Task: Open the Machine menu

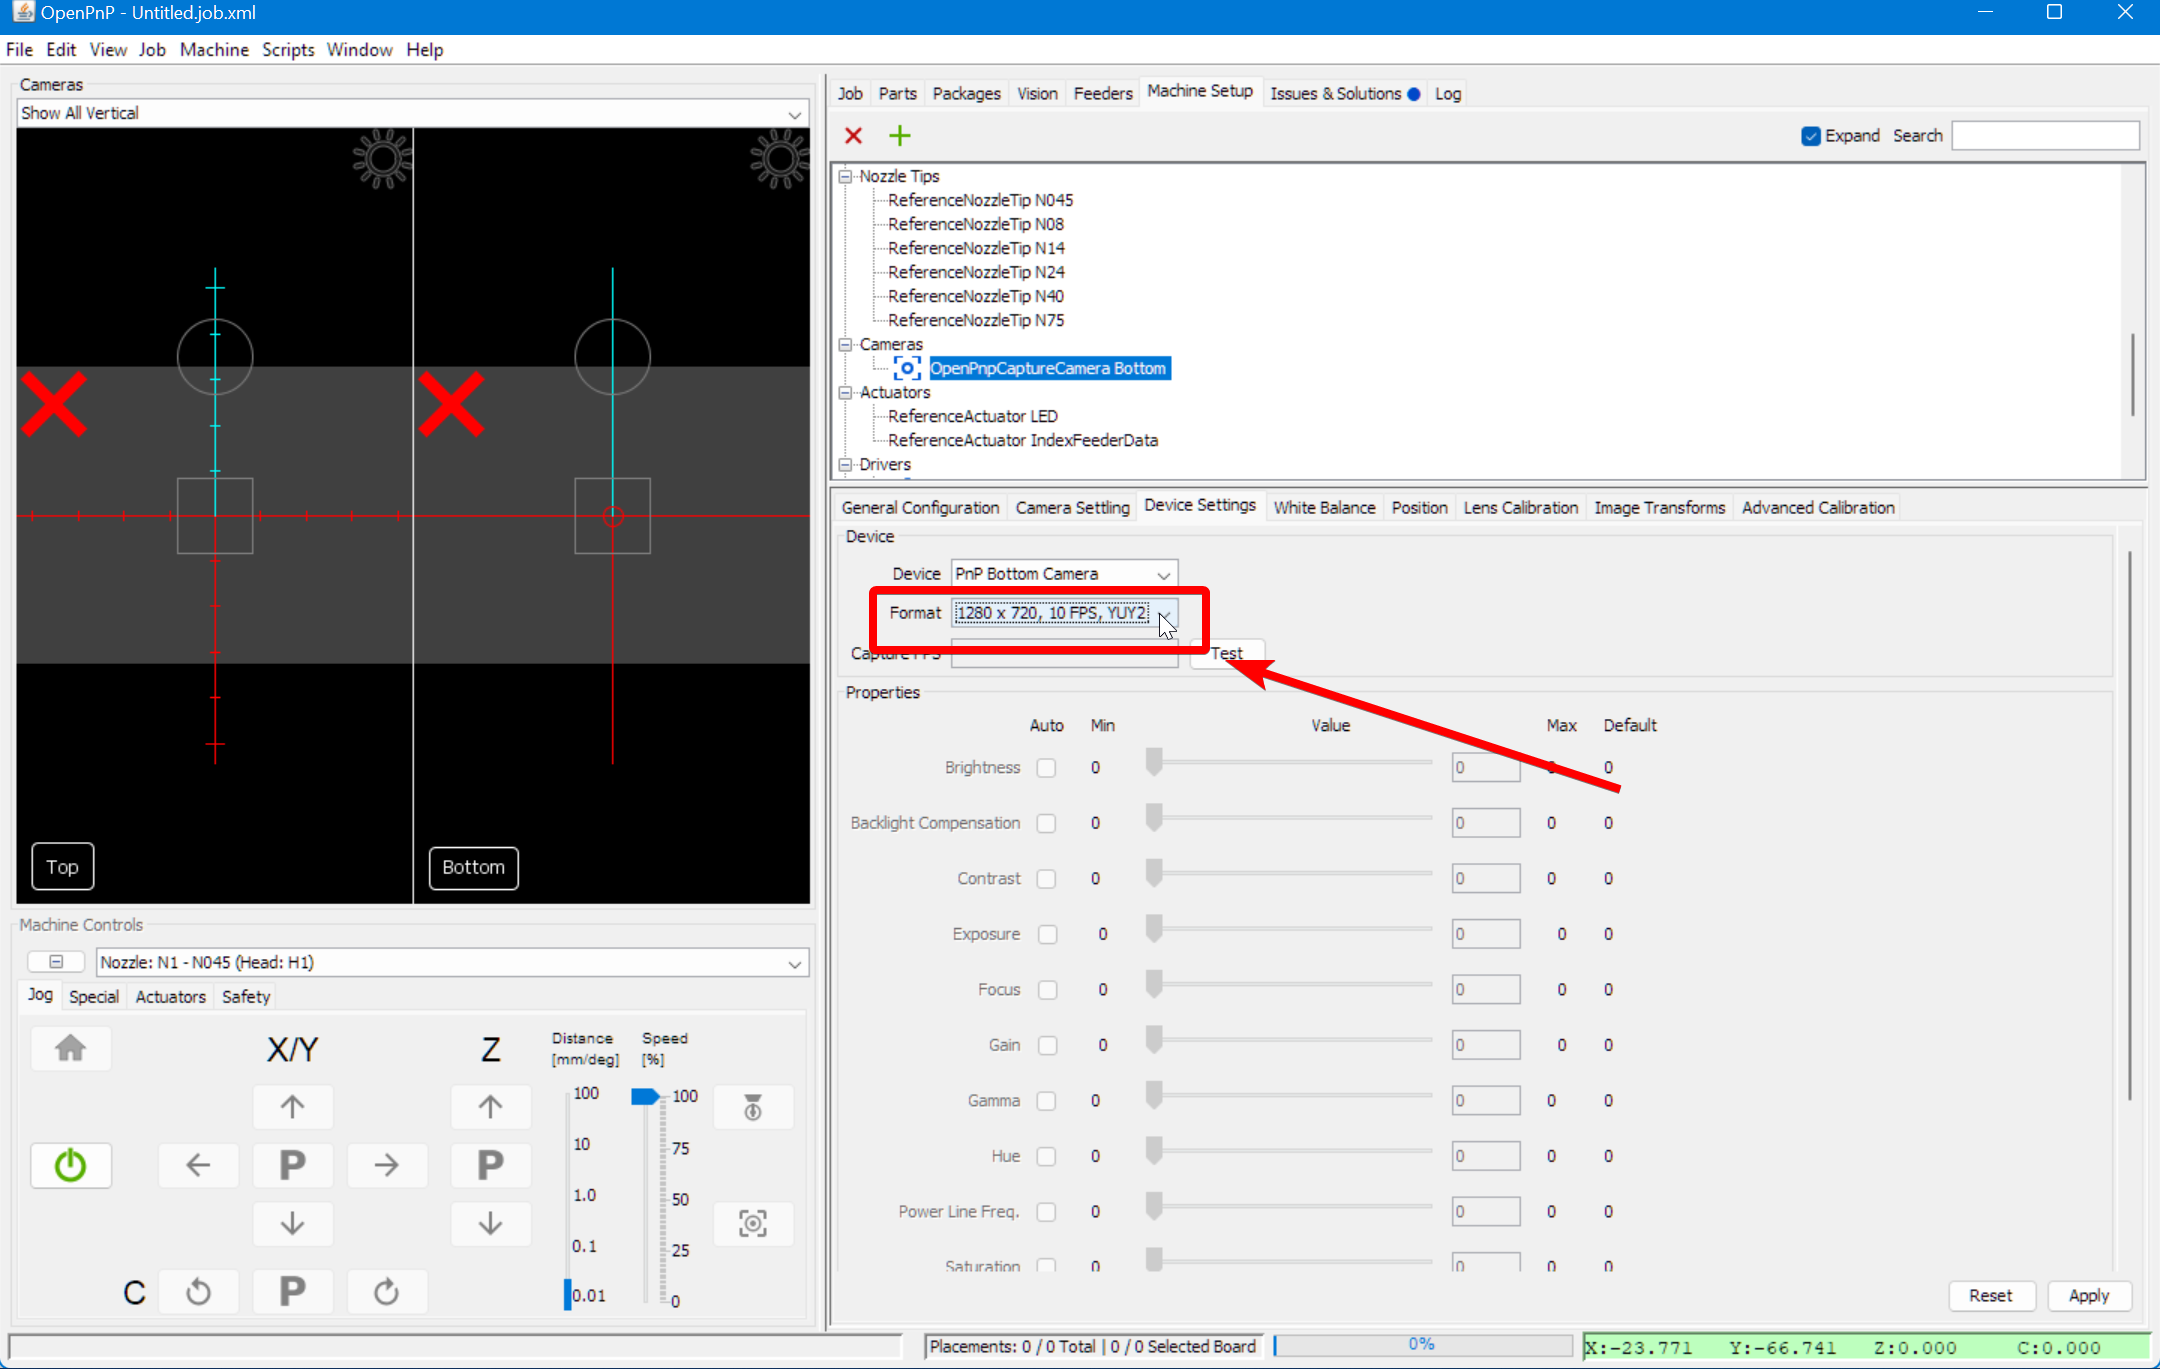Action: tap(214, 49)
